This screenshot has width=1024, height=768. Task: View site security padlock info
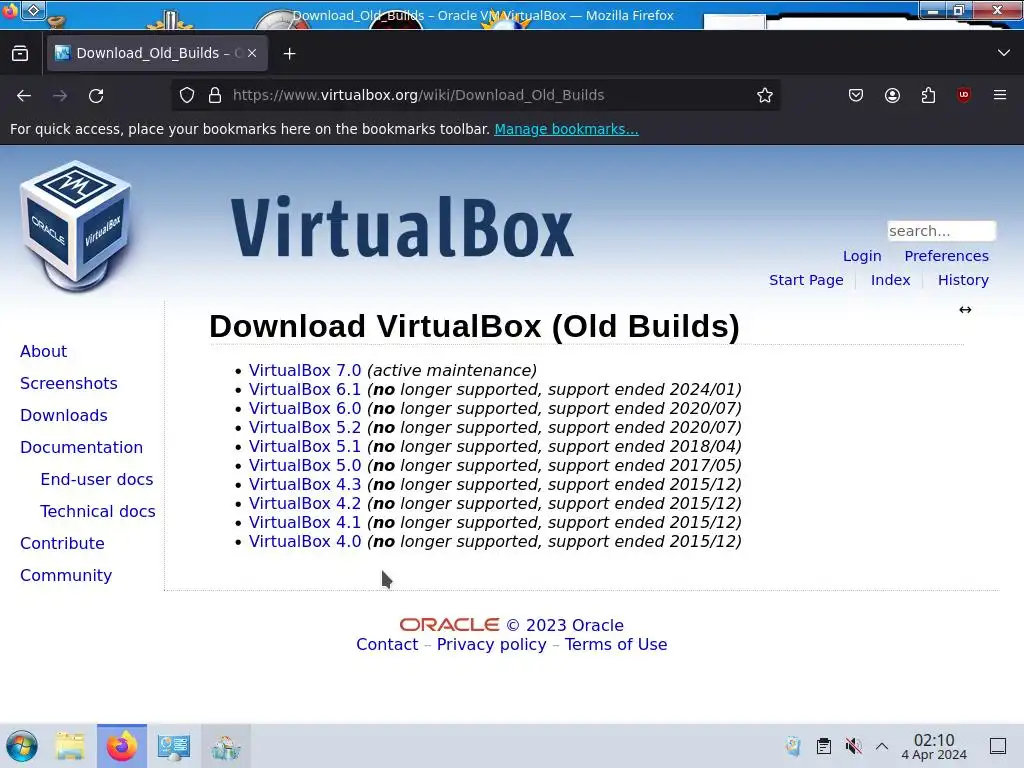click(x=215, y=95)
